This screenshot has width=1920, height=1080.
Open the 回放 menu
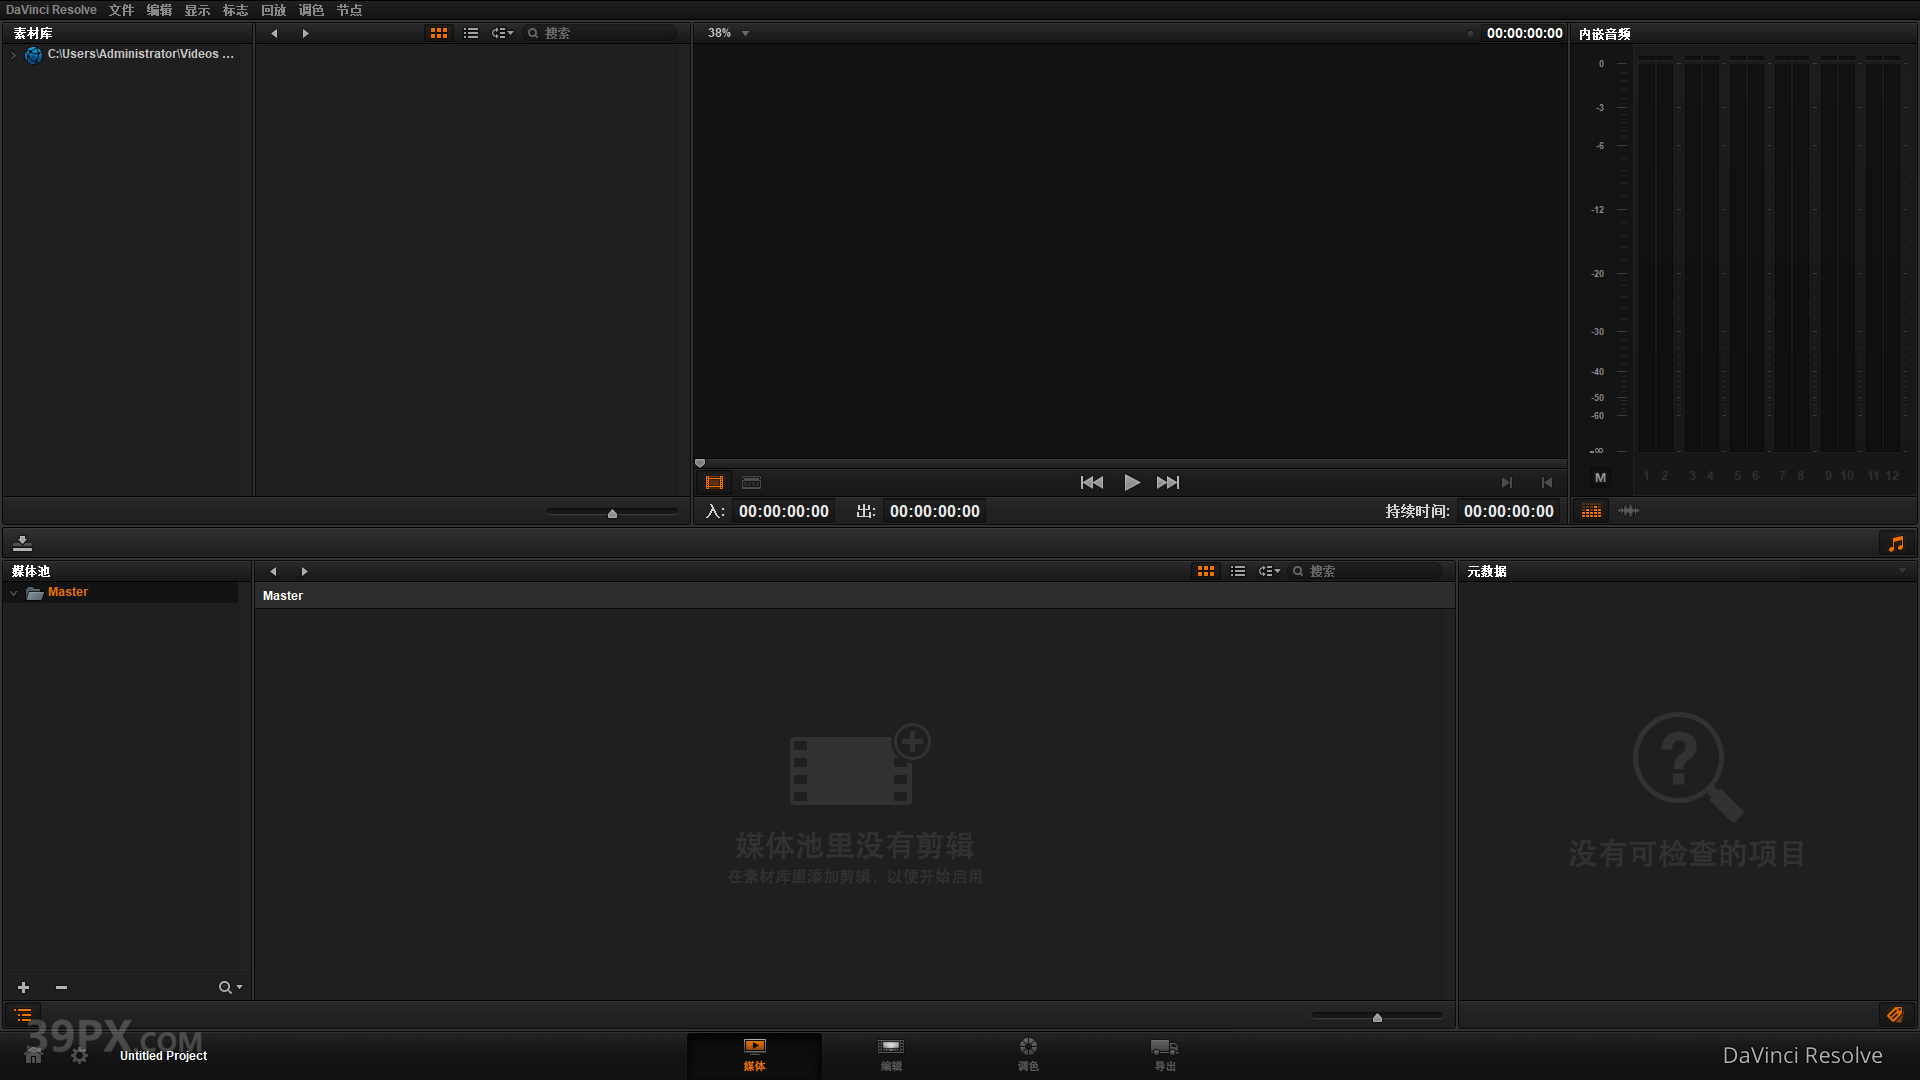click(x=273, y=10)
